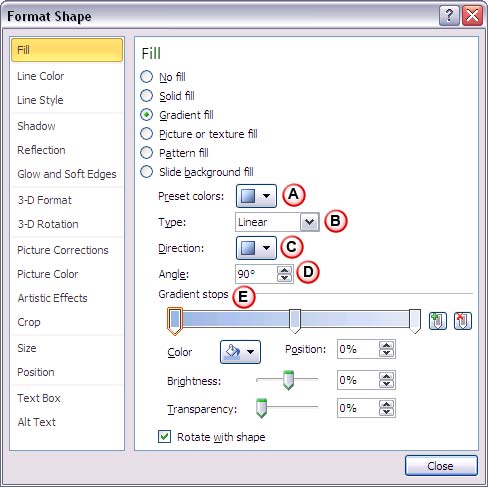This screenshot has height=487, width=488.
Task: Click the gradient stop Position field
Action: 358,349
